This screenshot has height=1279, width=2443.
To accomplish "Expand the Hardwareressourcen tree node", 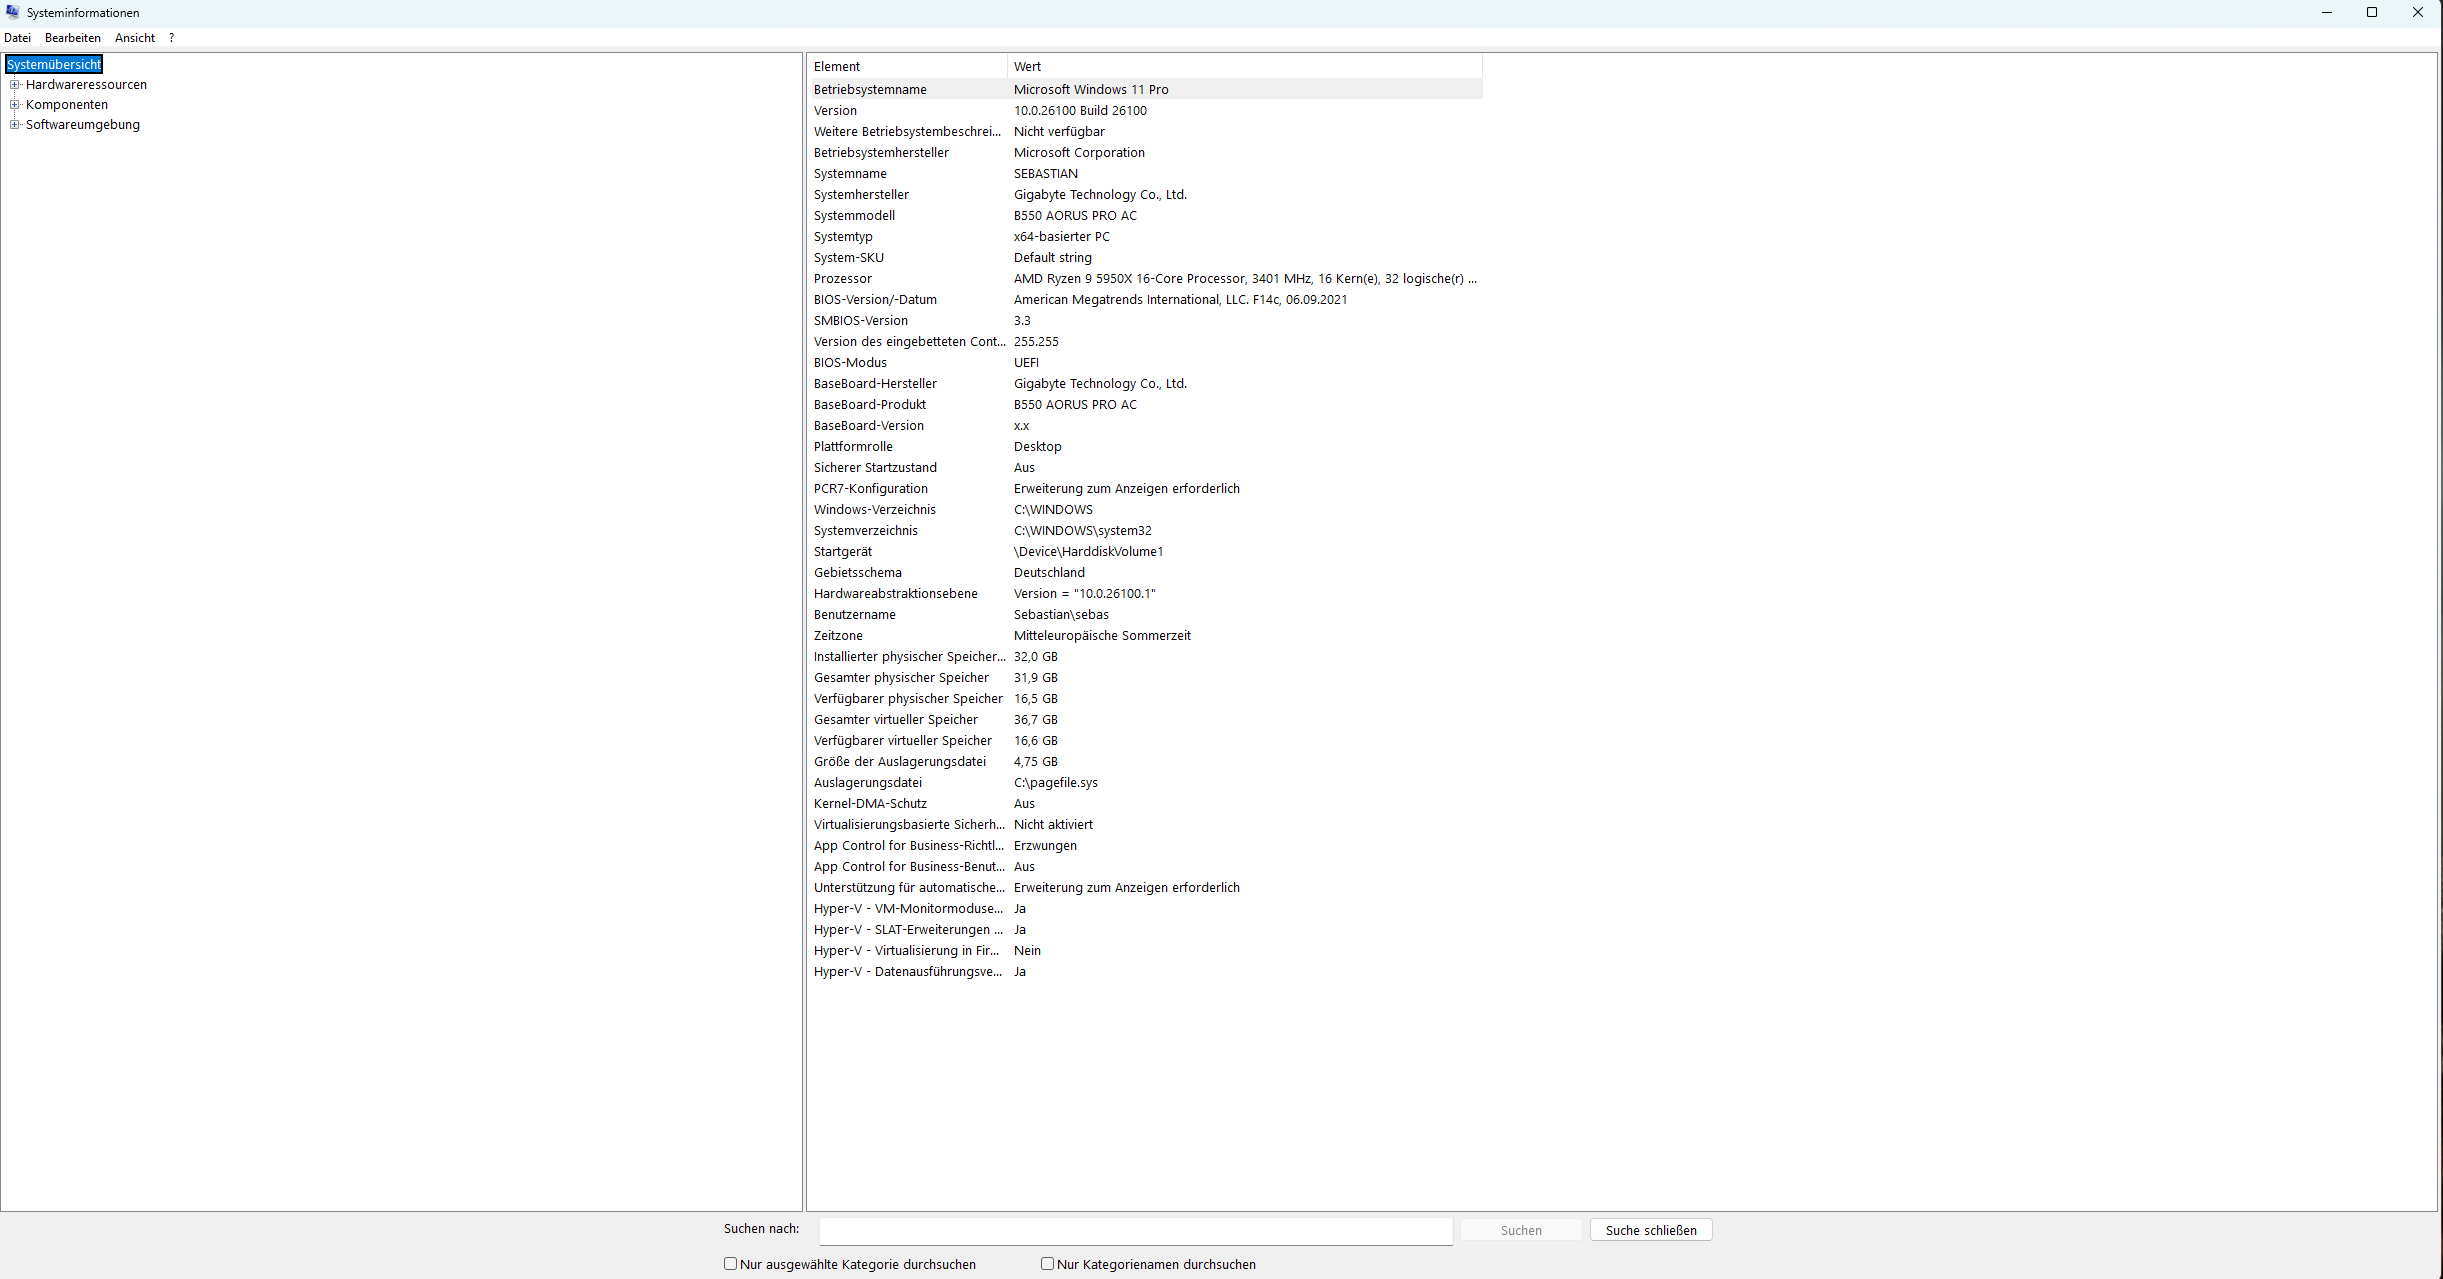I will (15, 85).
